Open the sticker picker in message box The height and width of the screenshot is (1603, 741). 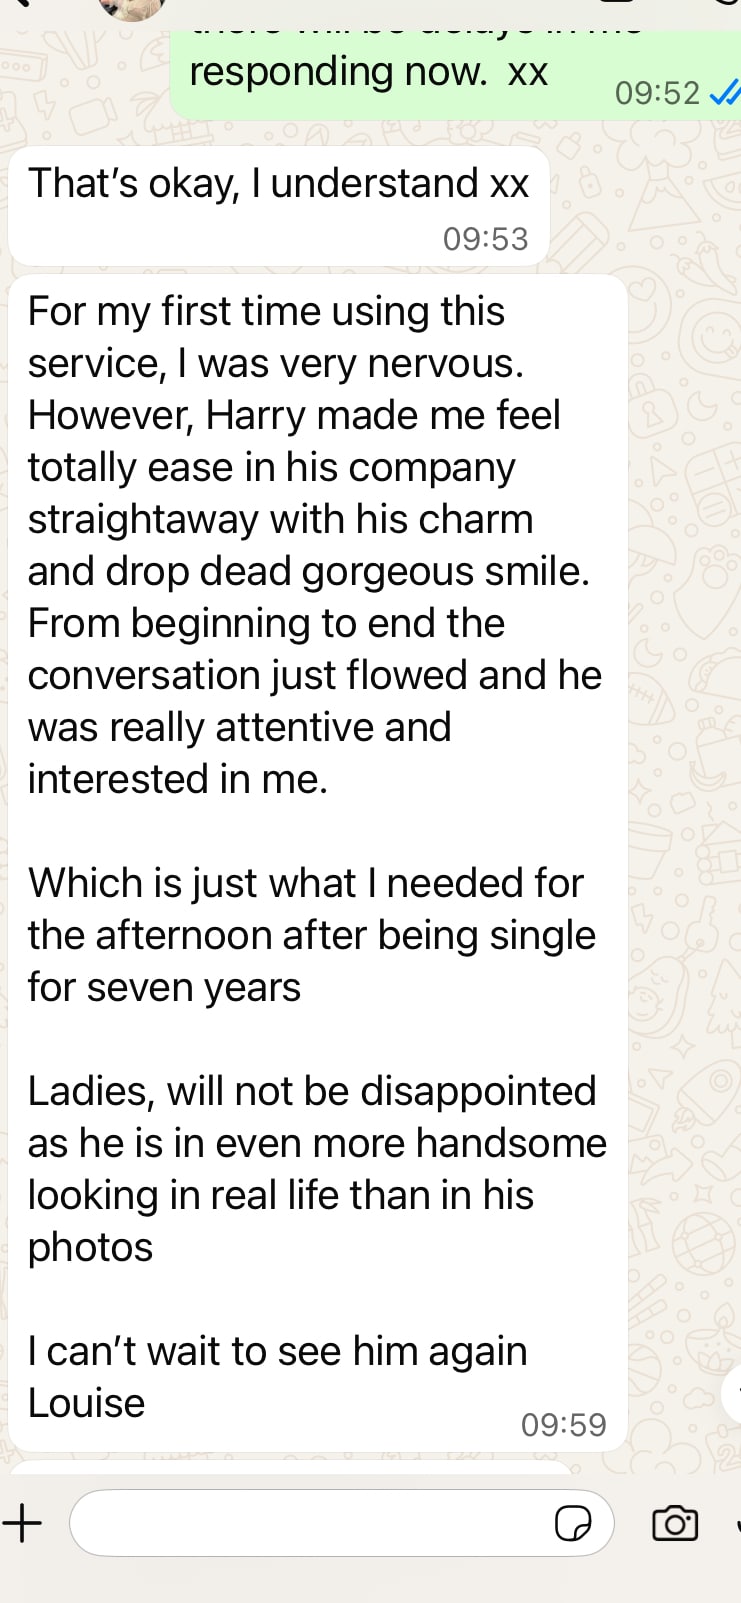572,1524
